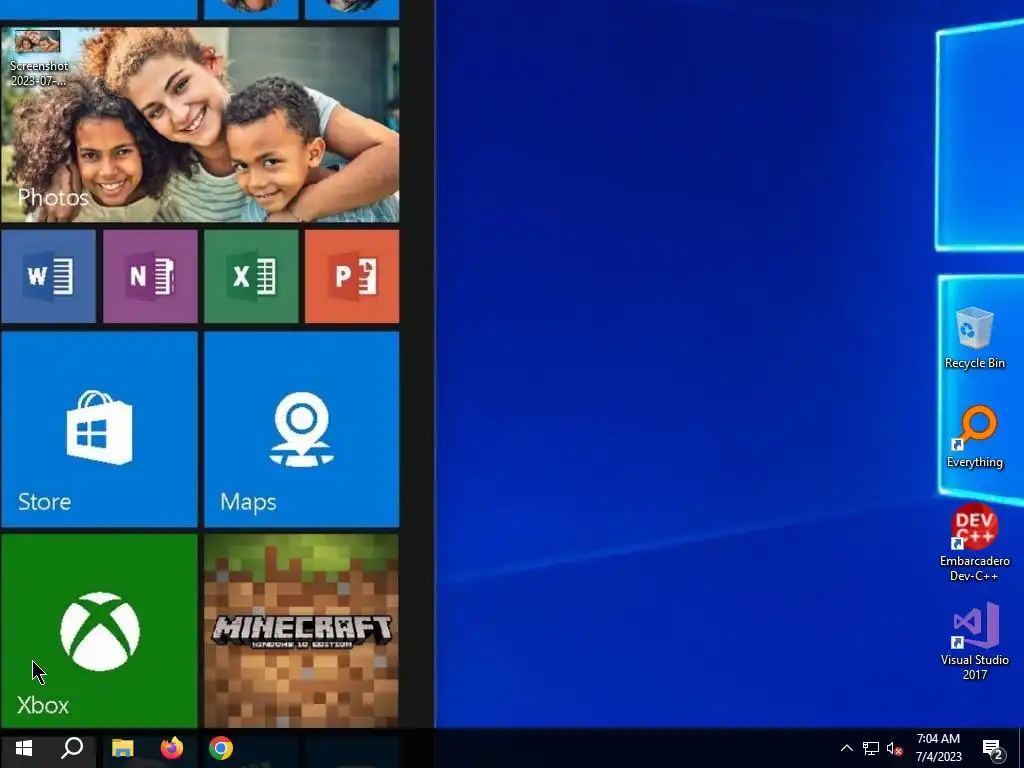Launch the Xbox tile
1024x768 pixels.
99,631
